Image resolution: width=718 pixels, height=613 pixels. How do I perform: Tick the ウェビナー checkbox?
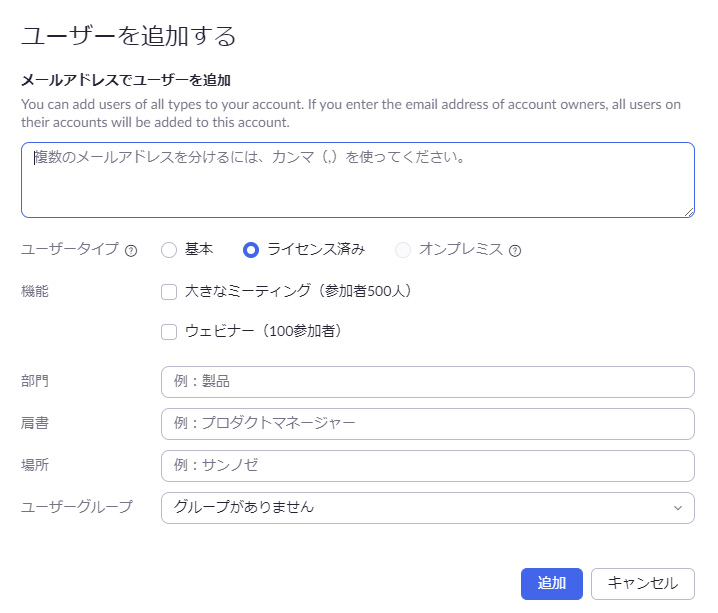tap(169, 332)
